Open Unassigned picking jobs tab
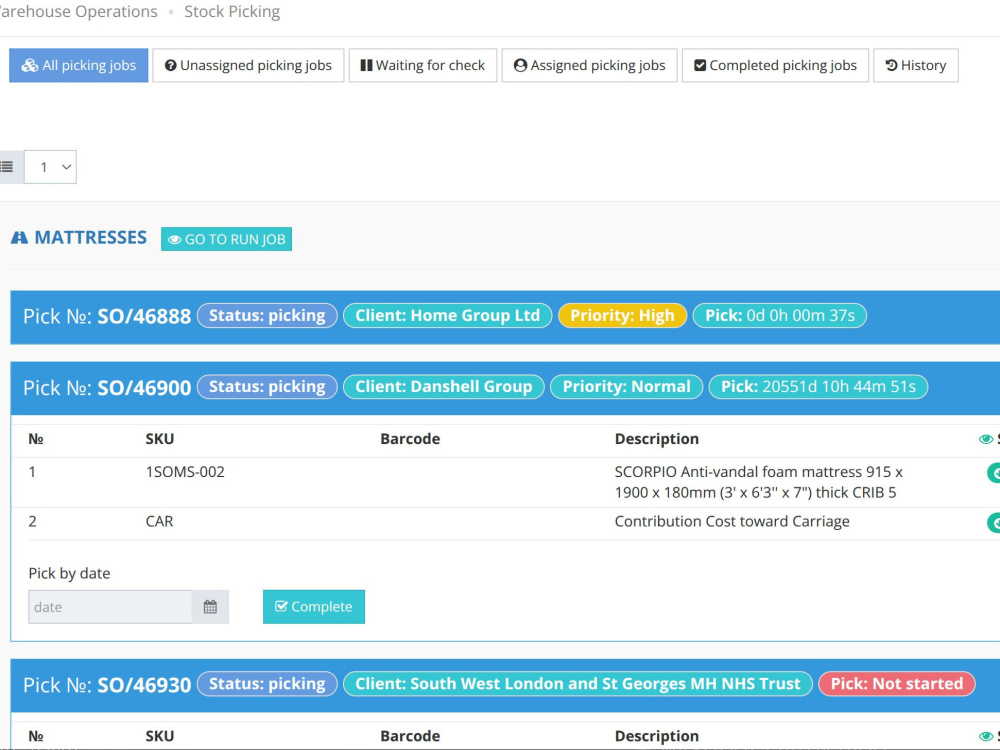This screenshot has height=750, width=1000. pyautogui.click(x=248, y=65)
